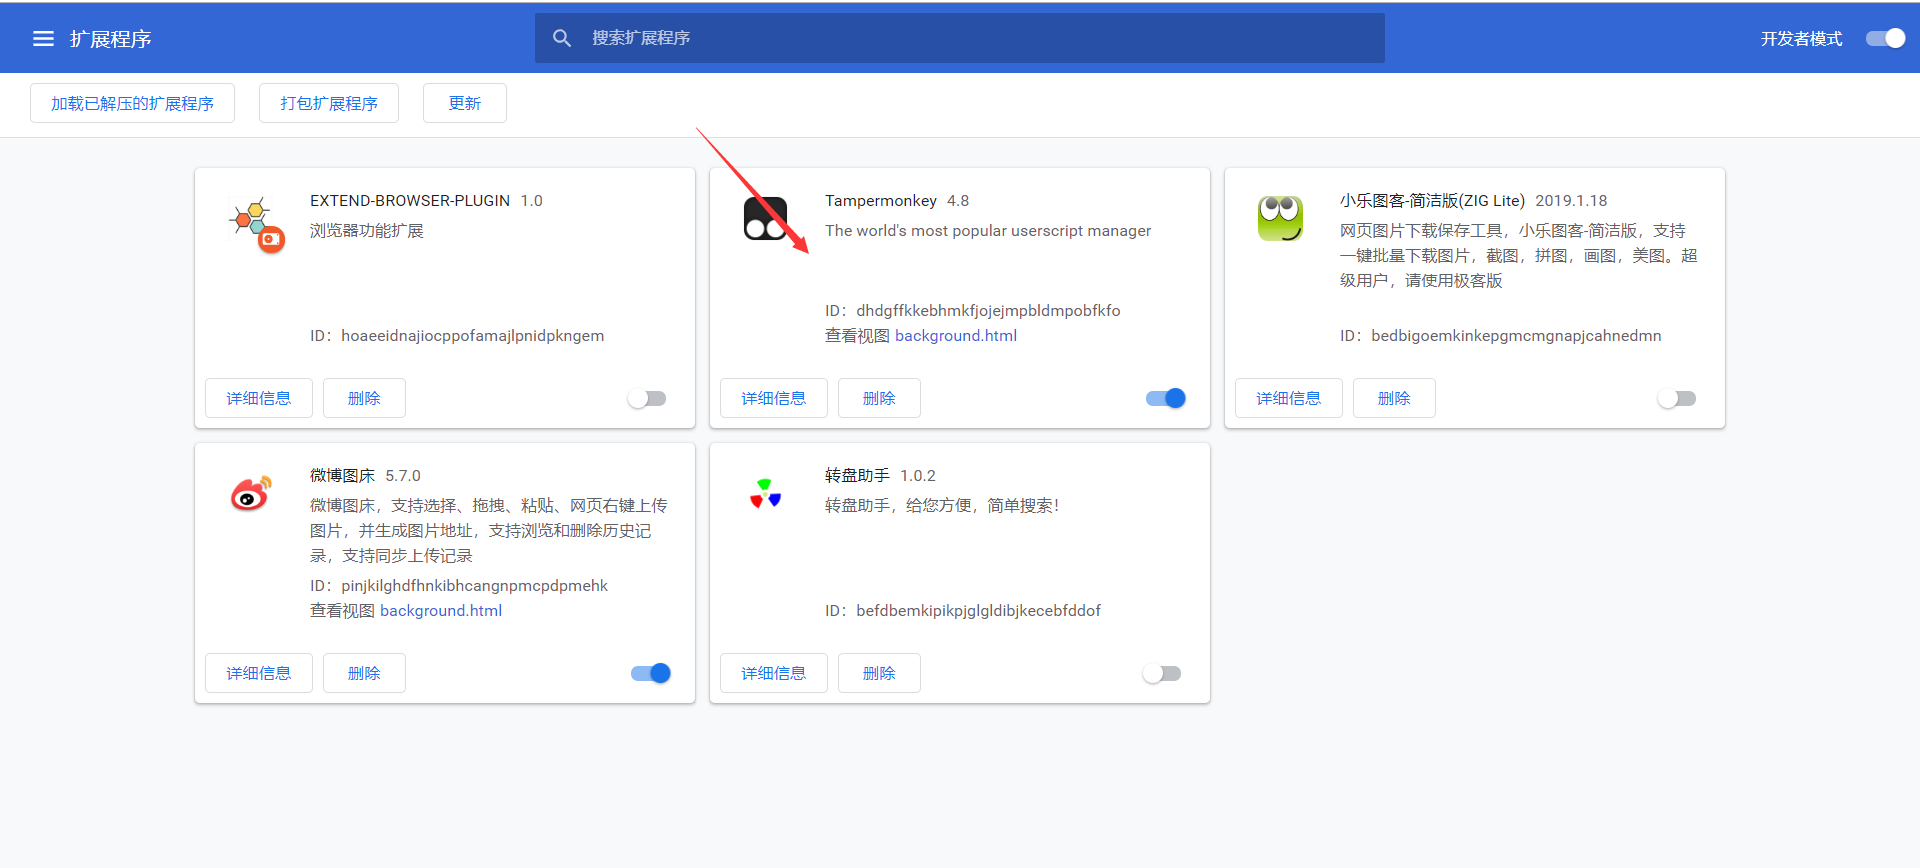Click the 转盘助手 extension icon
Viewport: 1920px width, 868px height.
point(765,493)
